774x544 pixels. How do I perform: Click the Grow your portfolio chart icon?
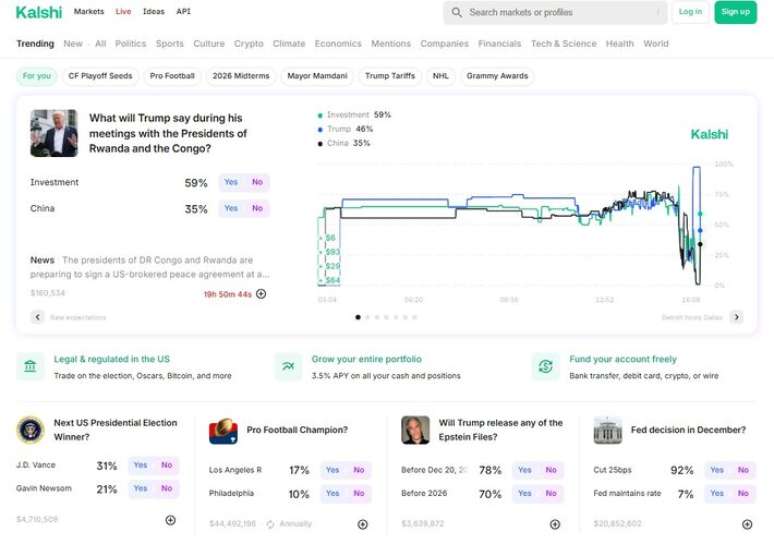(x=288, y=367)
